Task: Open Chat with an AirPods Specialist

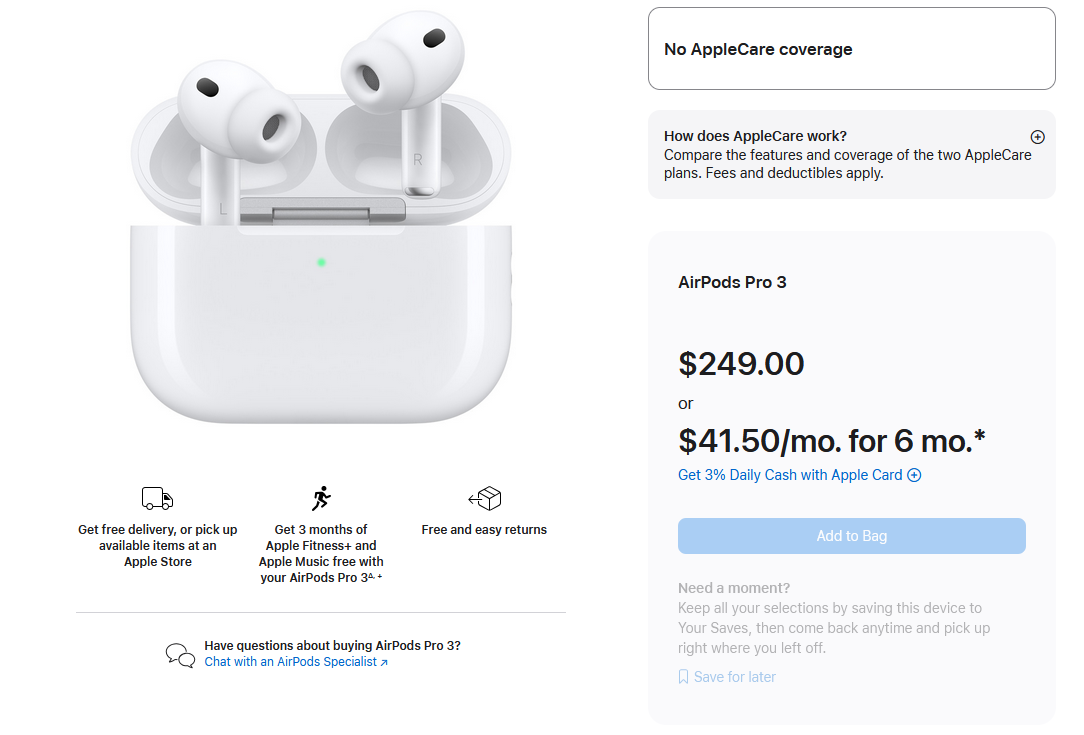Action: 291,662
